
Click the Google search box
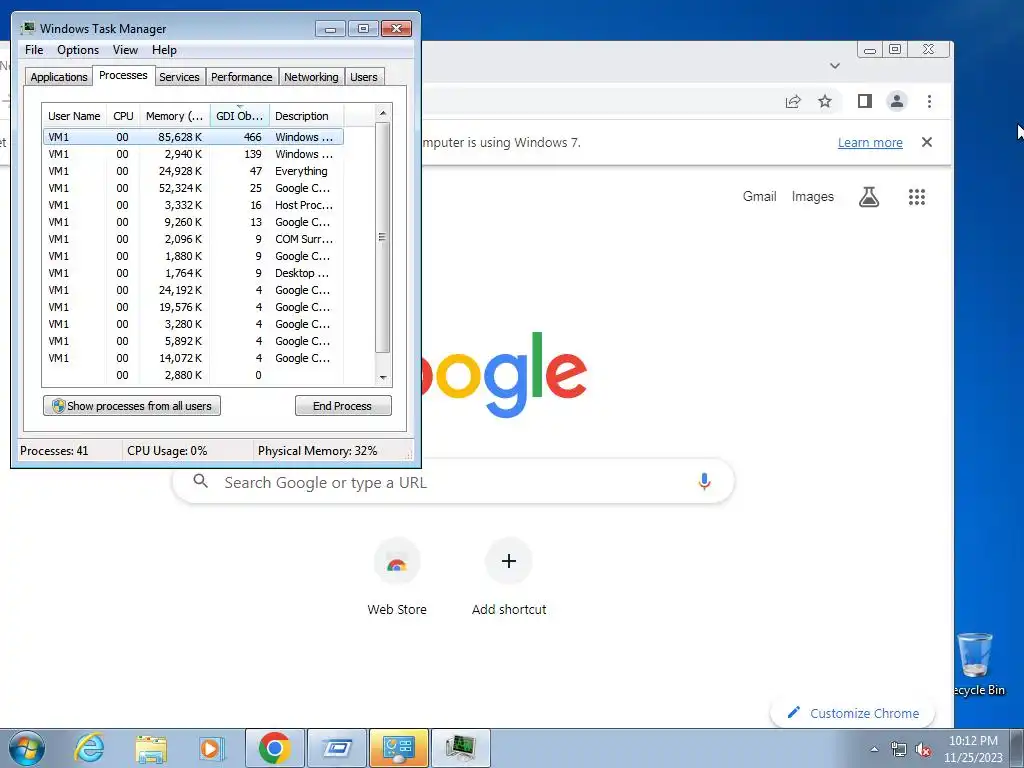click(453, 482)
